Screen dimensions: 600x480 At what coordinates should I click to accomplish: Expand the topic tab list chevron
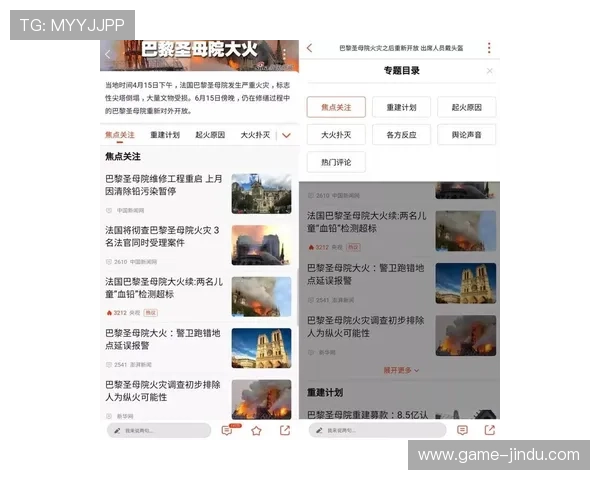(x=286, y=135)
